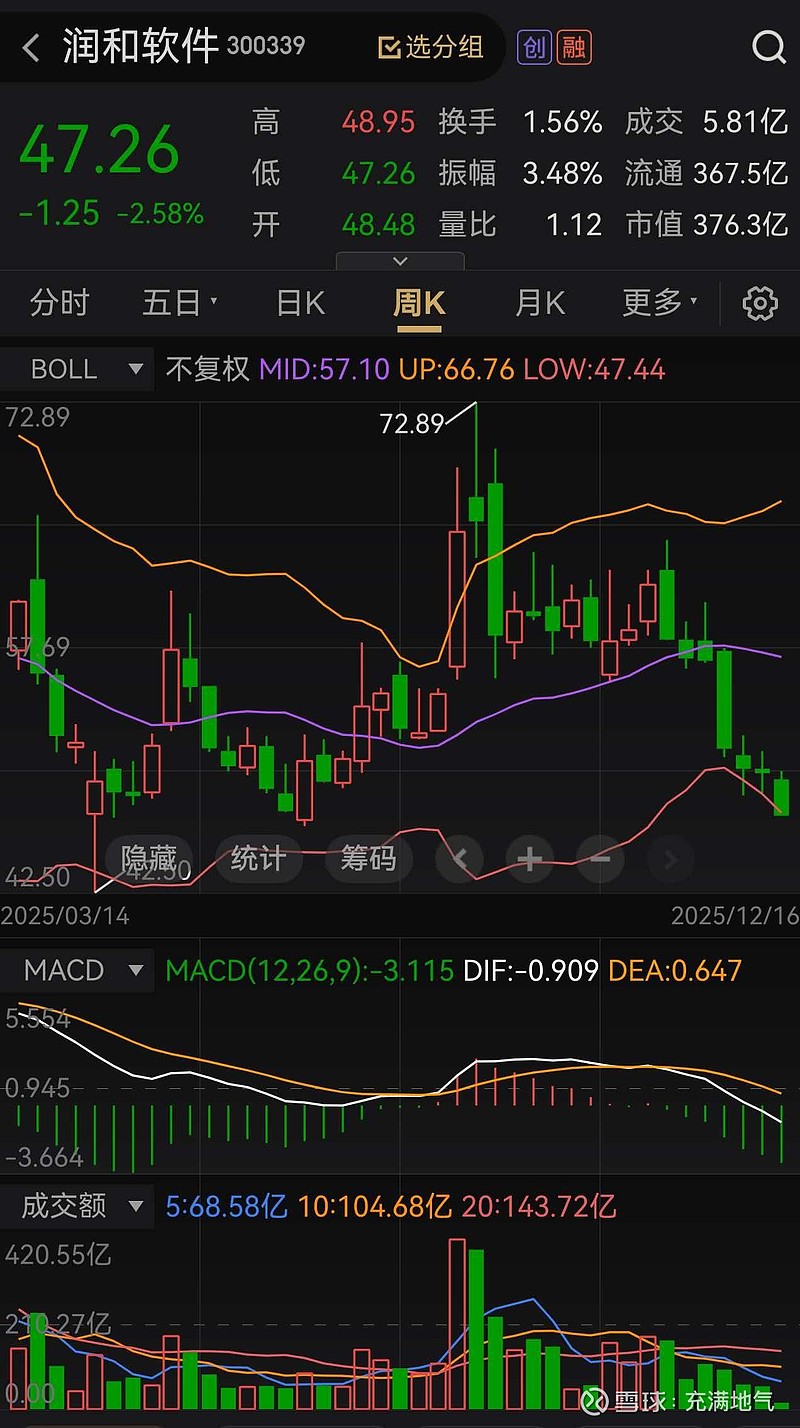This screenshot has width=800, height=1428.
Task: Switch to the 分时 intraday tab
Action: pyautogui.click(x=58, y=303)
